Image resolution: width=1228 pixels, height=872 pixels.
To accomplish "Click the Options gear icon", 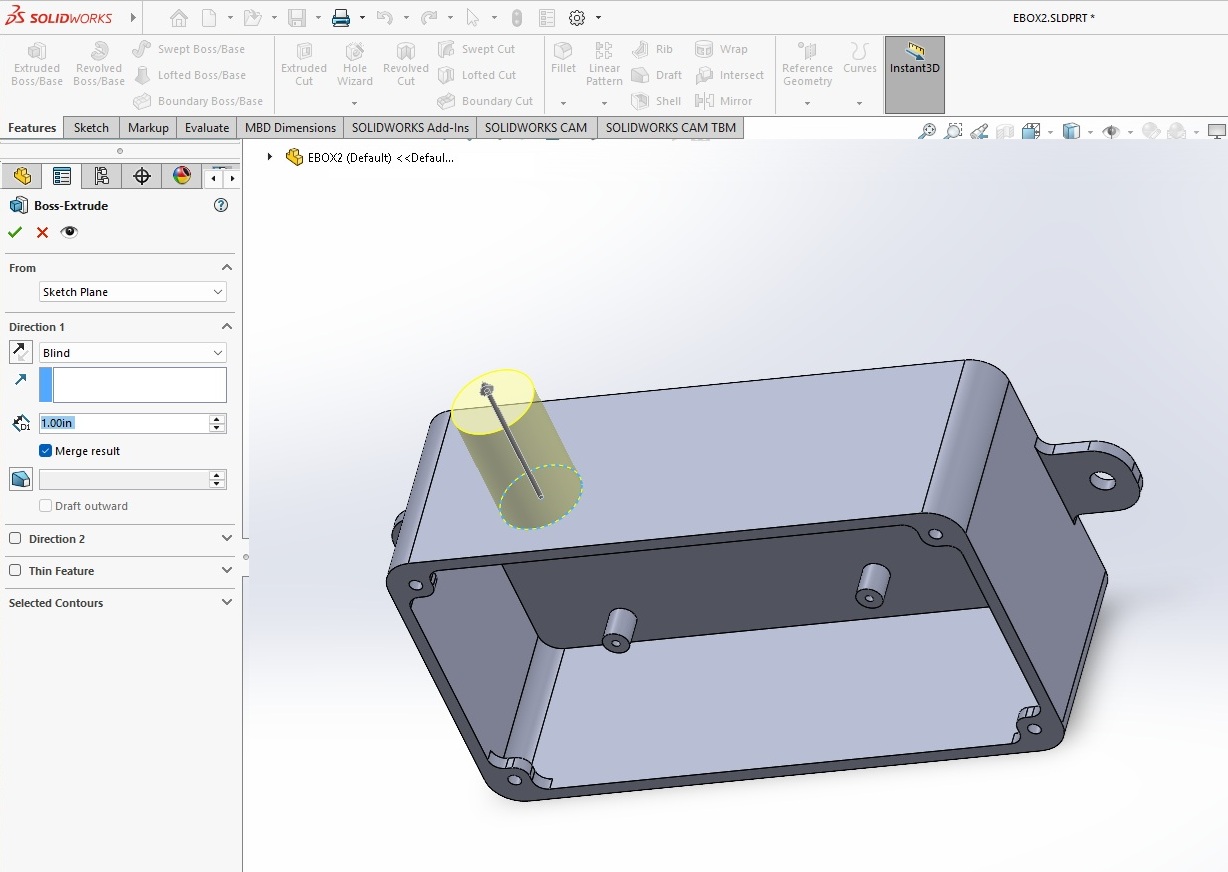I will click(577, 18).
